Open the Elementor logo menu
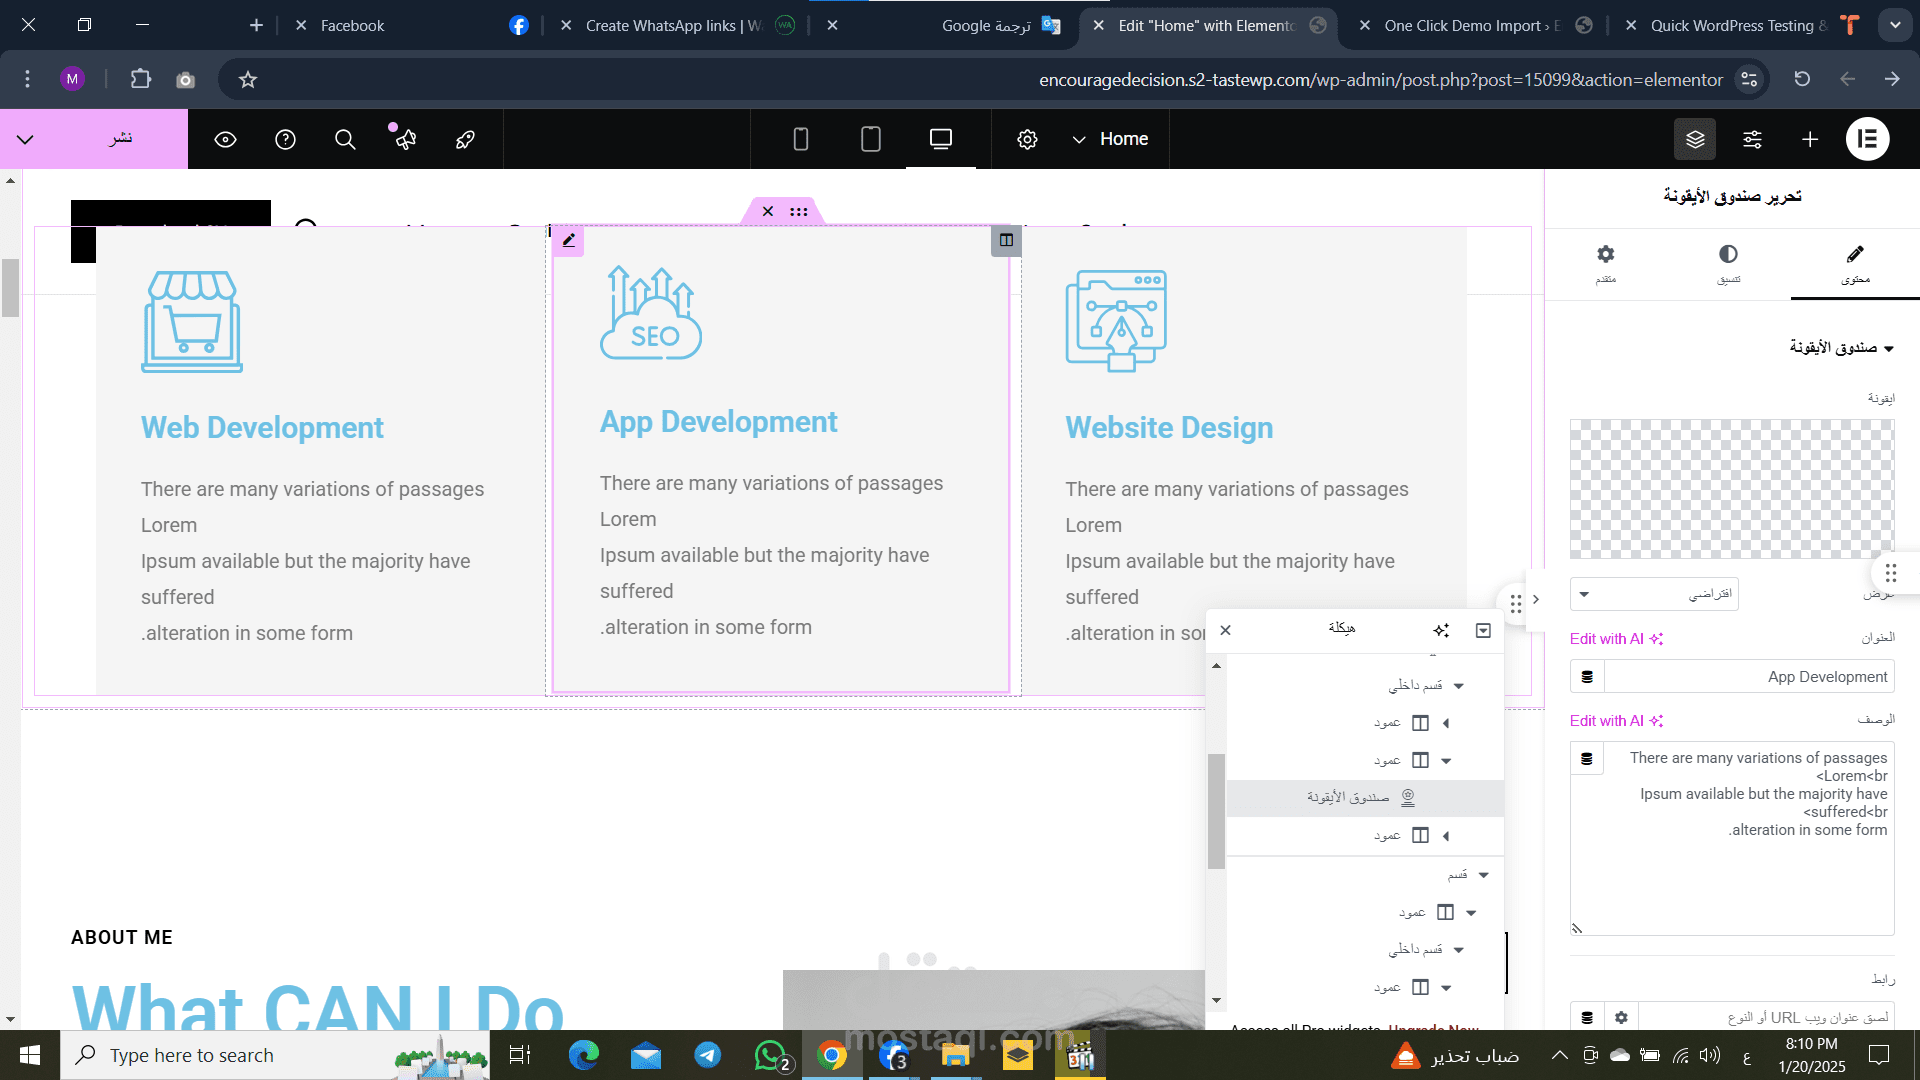The width and height of the screenshot is (1920, 1080). 1867,139
